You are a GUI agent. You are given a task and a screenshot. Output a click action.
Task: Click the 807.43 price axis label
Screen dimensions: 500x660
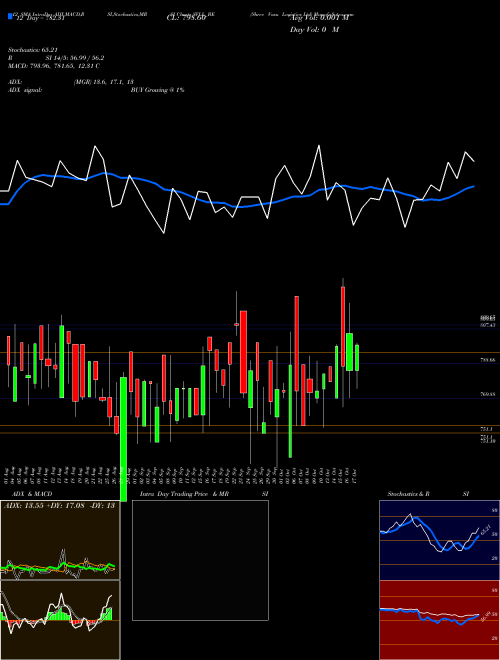pyautogui.click(x=488, y=325)
